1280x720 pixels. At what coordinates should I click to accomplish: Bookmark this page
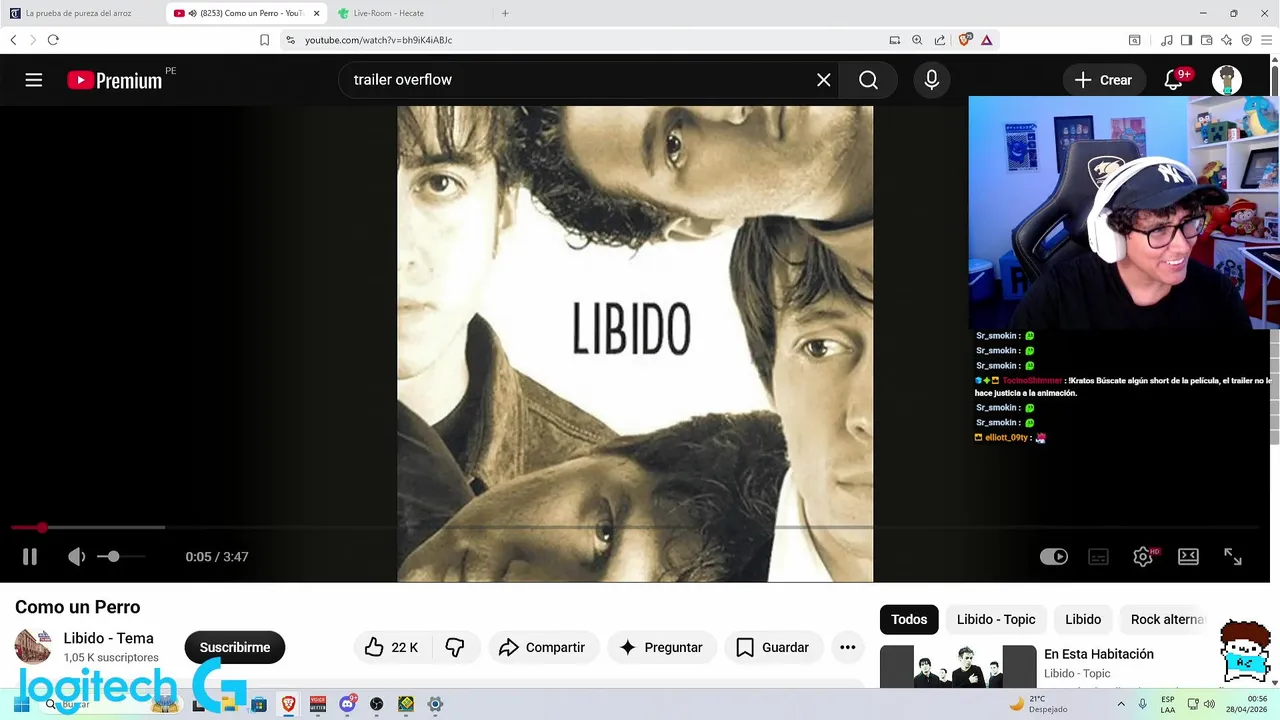point(264,40)
